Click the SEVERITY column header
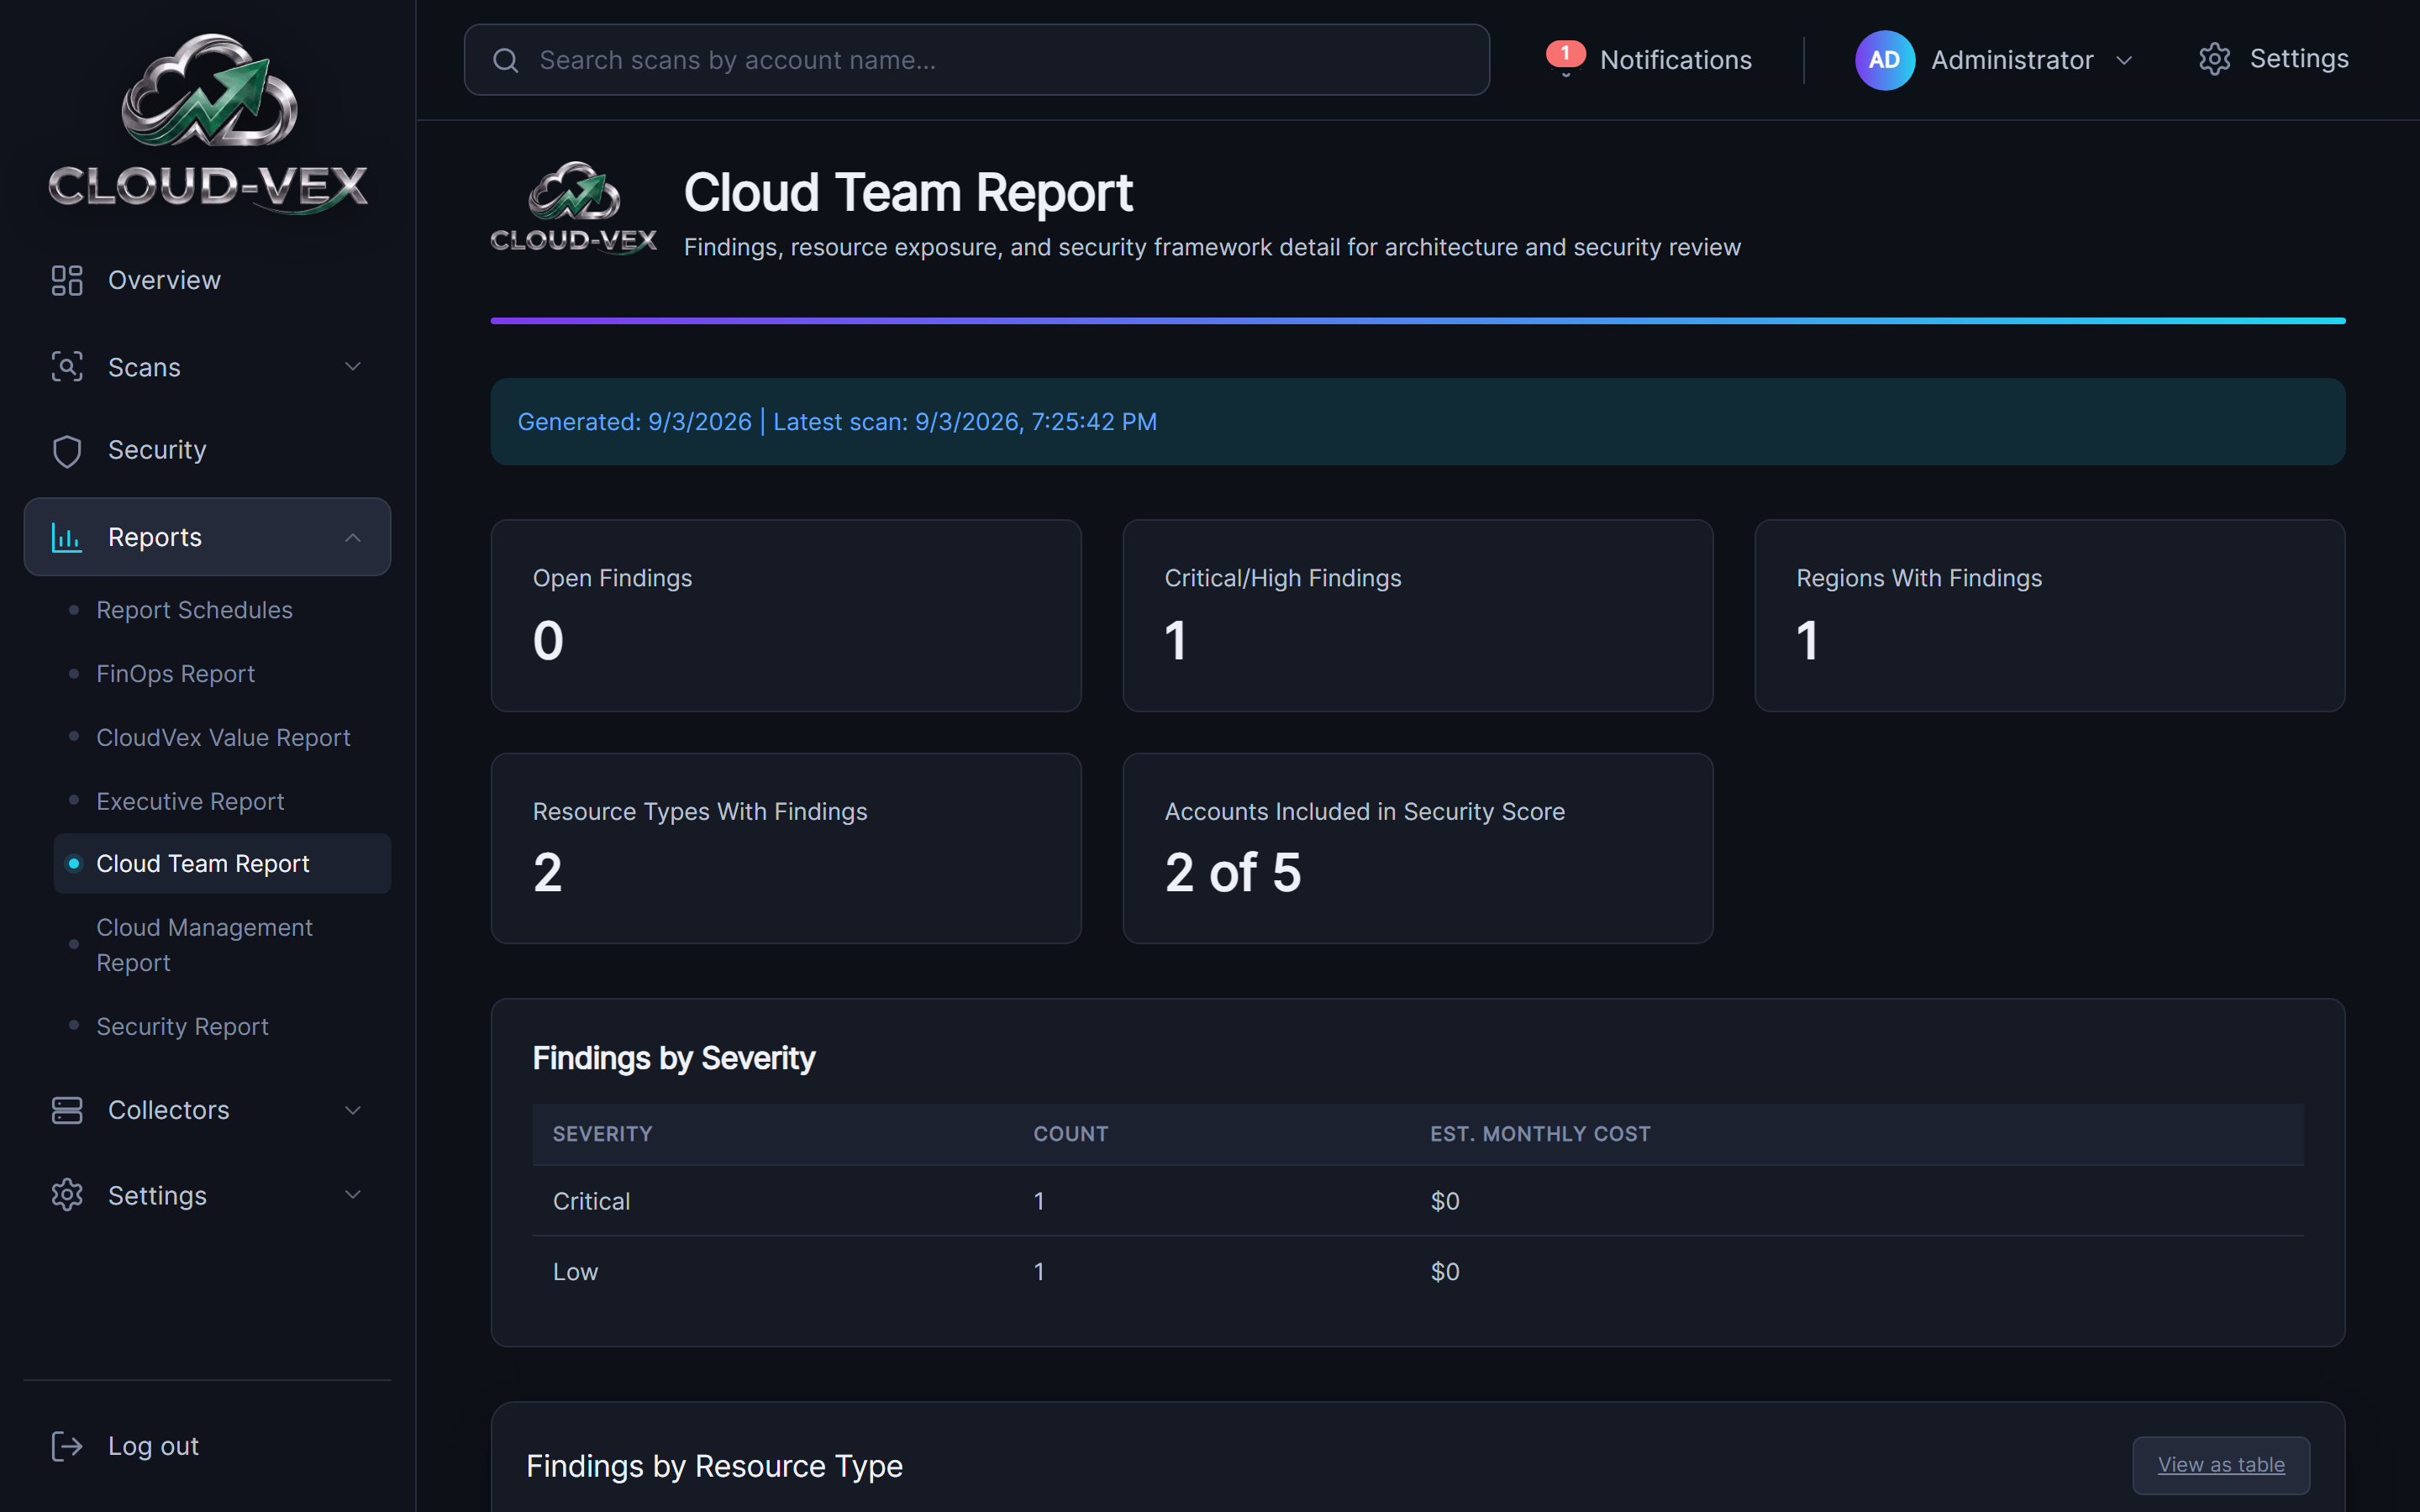The image size is (2420, 1512). 602,1134
